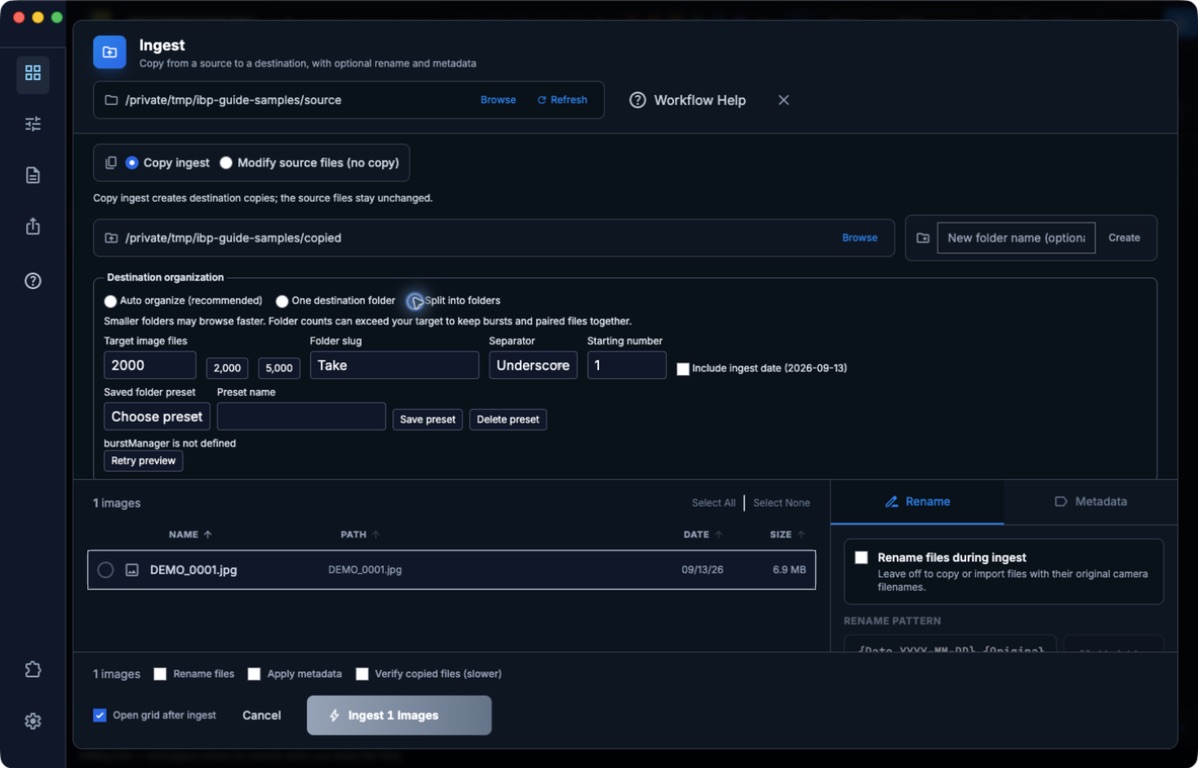Click the Folder slug field containing Take
1198x768 pixels.
point(394,365)
